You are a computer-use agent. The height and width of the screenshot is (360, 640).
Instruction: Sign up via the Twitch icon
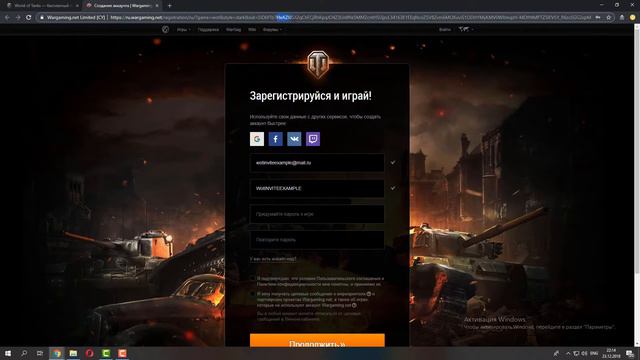[x=313, y=139]
